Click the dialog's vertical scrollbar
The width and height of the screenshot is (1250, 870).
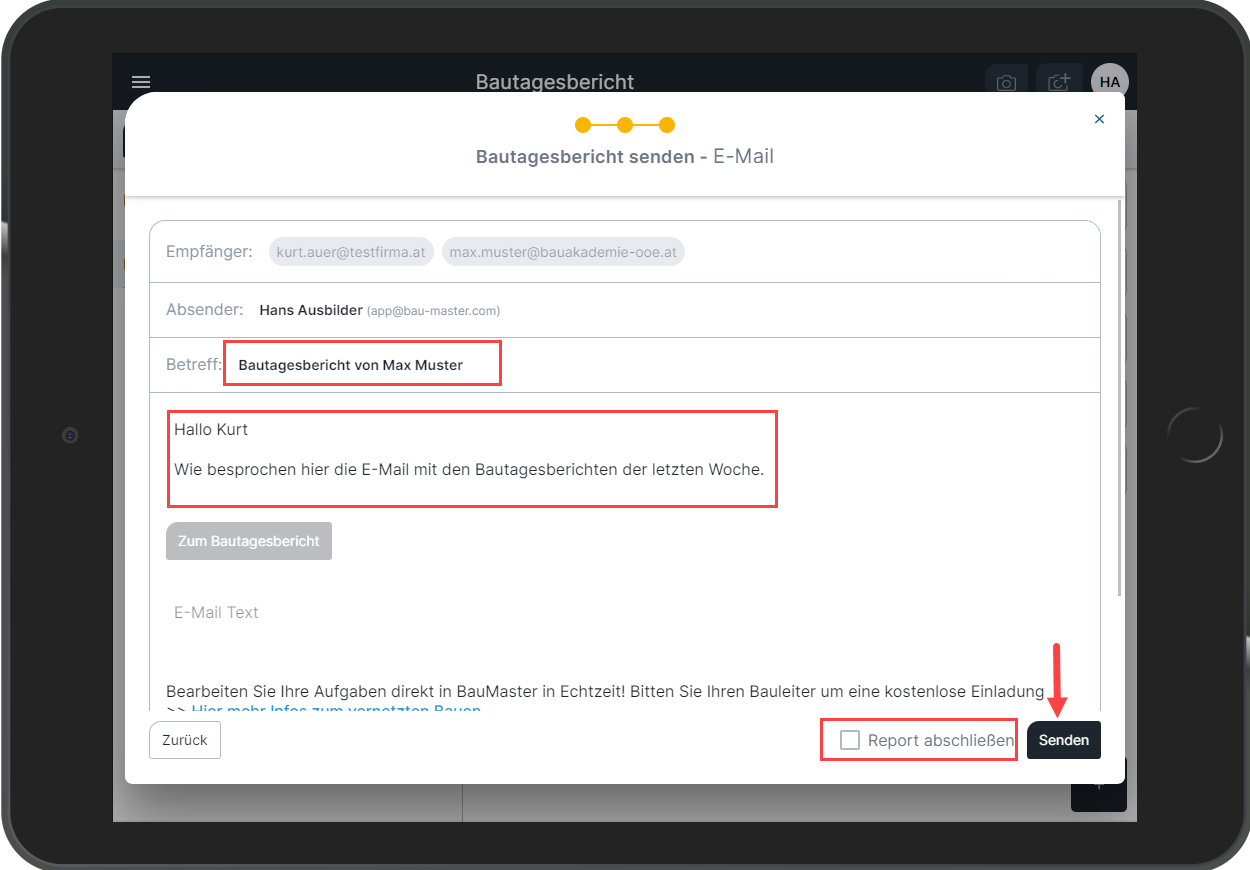click(1120, 398)
